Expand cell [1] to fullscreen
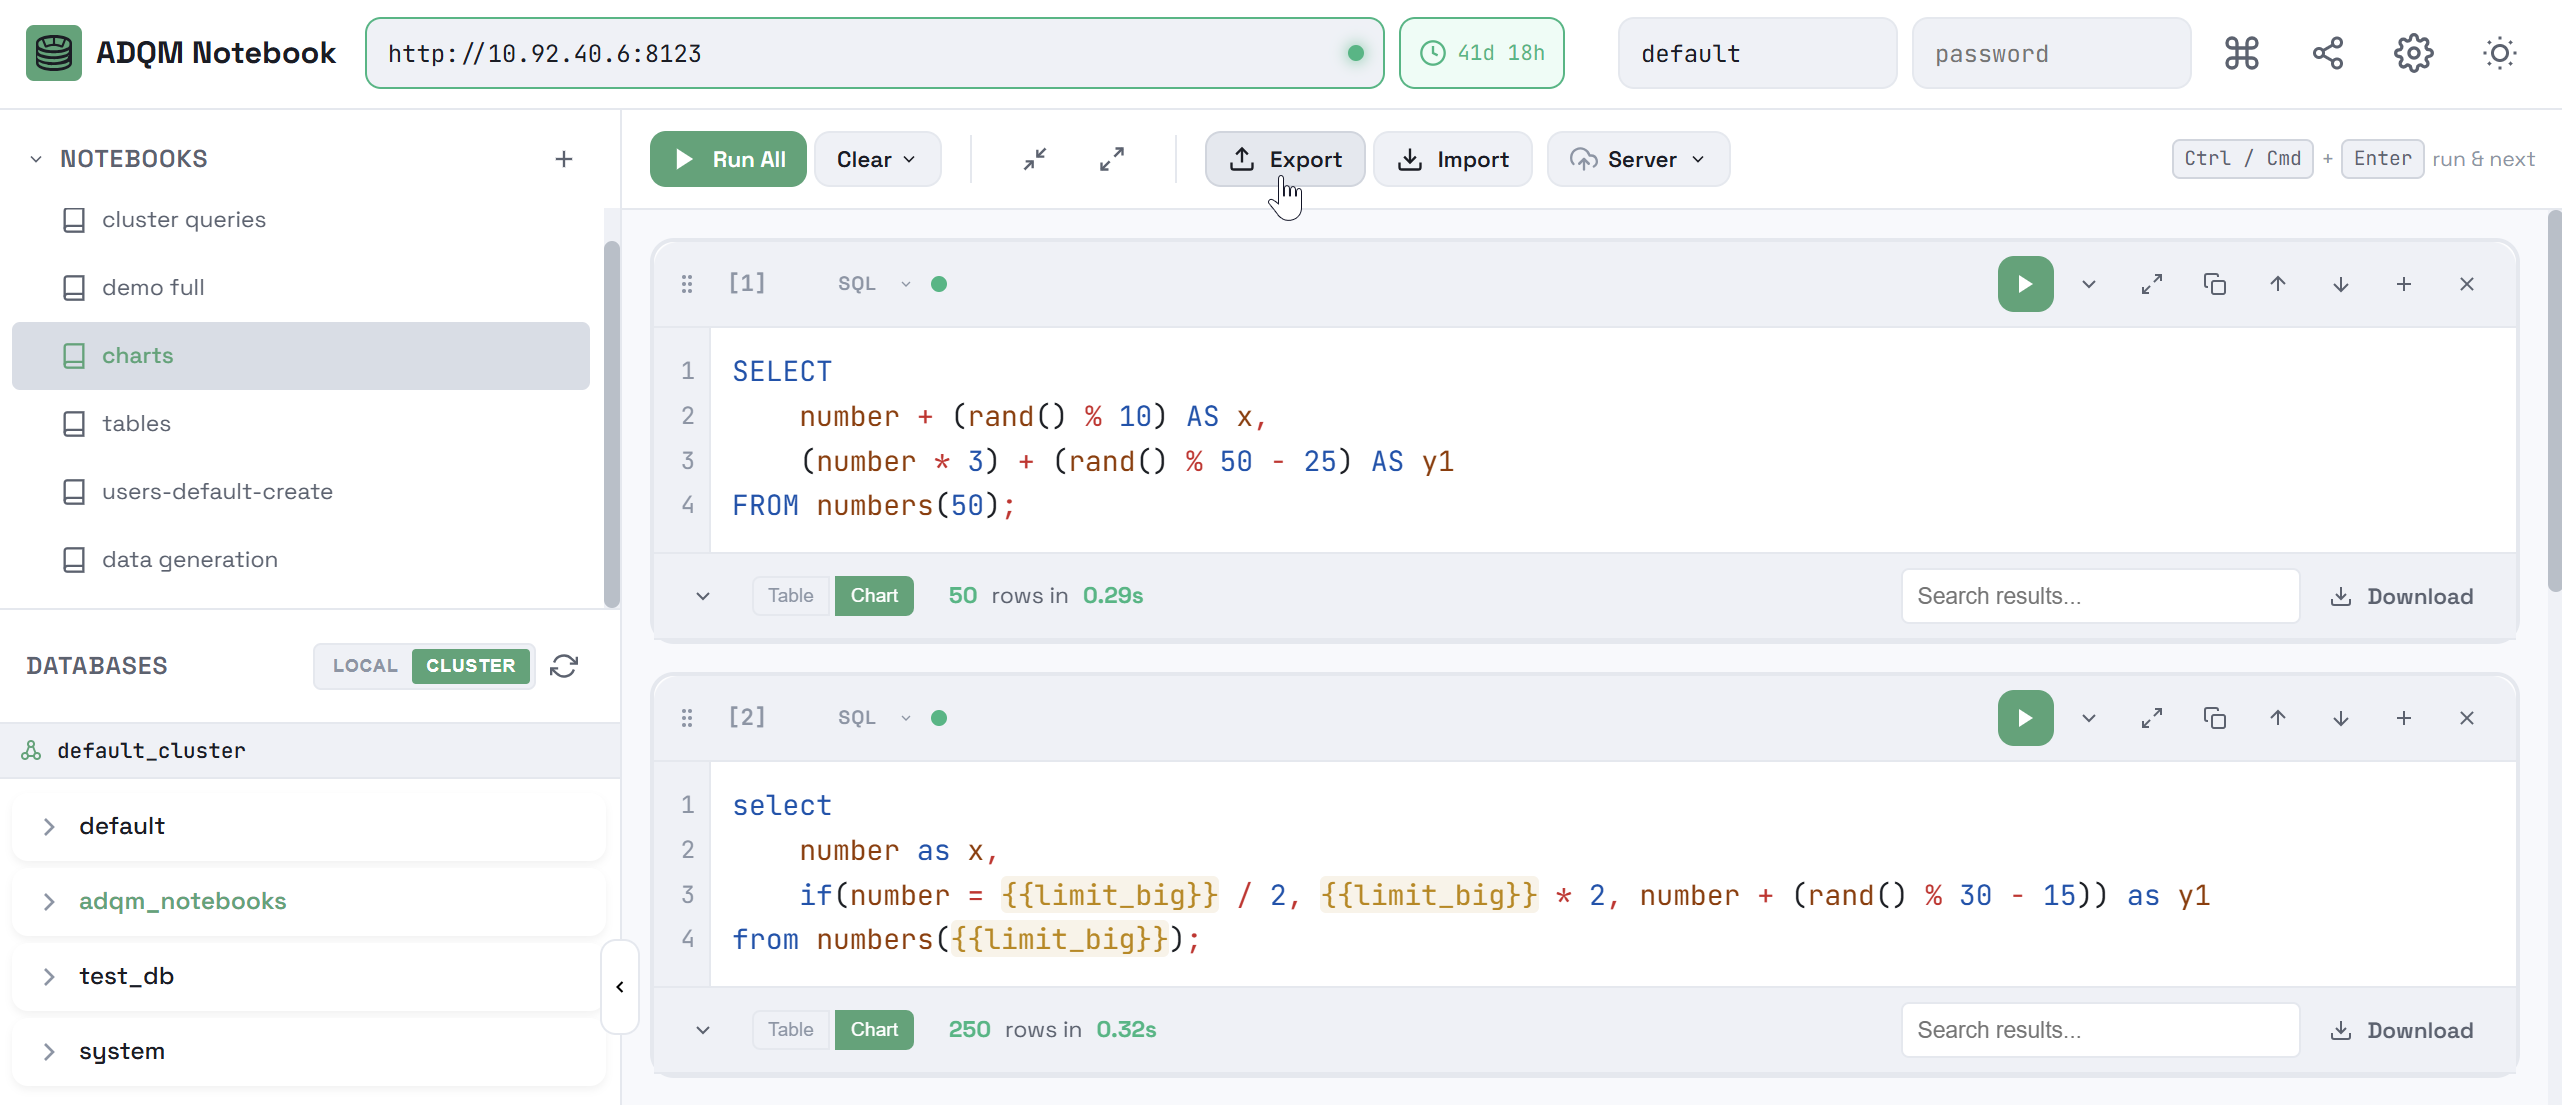This screenshot has width=2562, height=1105. pos(2152,283)
